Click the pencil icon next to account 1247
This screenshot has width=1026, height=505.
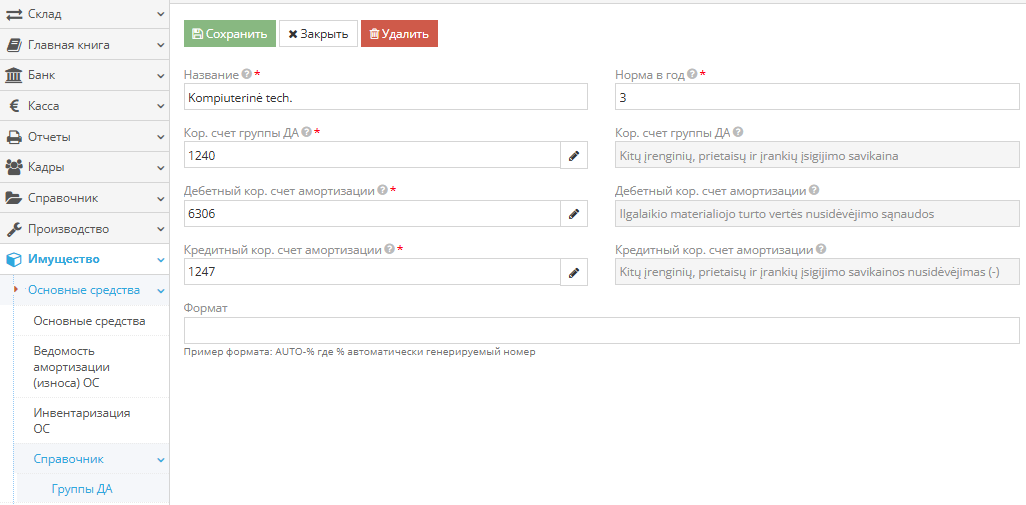(x=574, y=272)
